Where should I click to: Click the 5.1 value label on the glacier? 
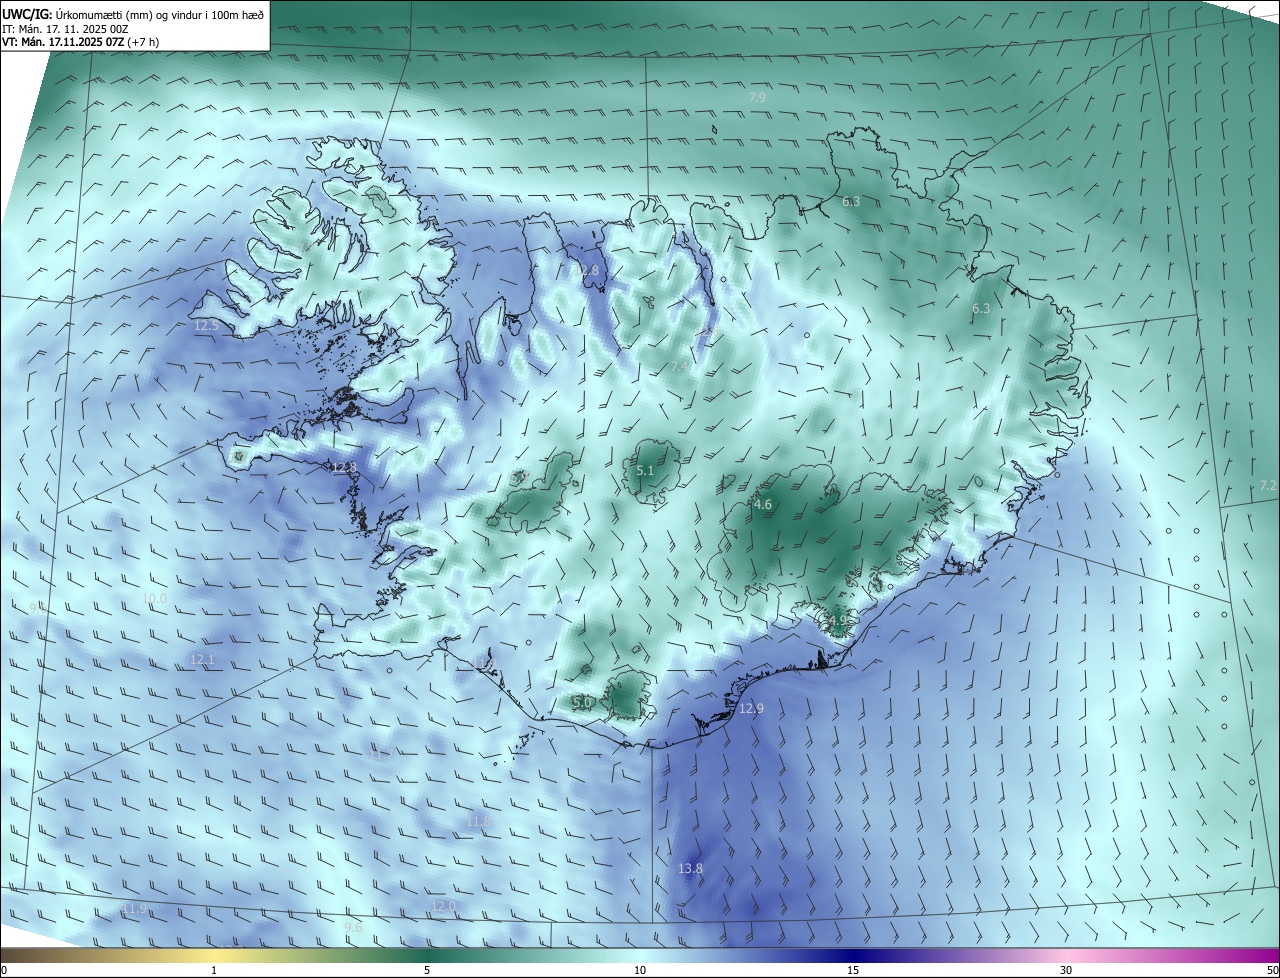coord(645,471)
